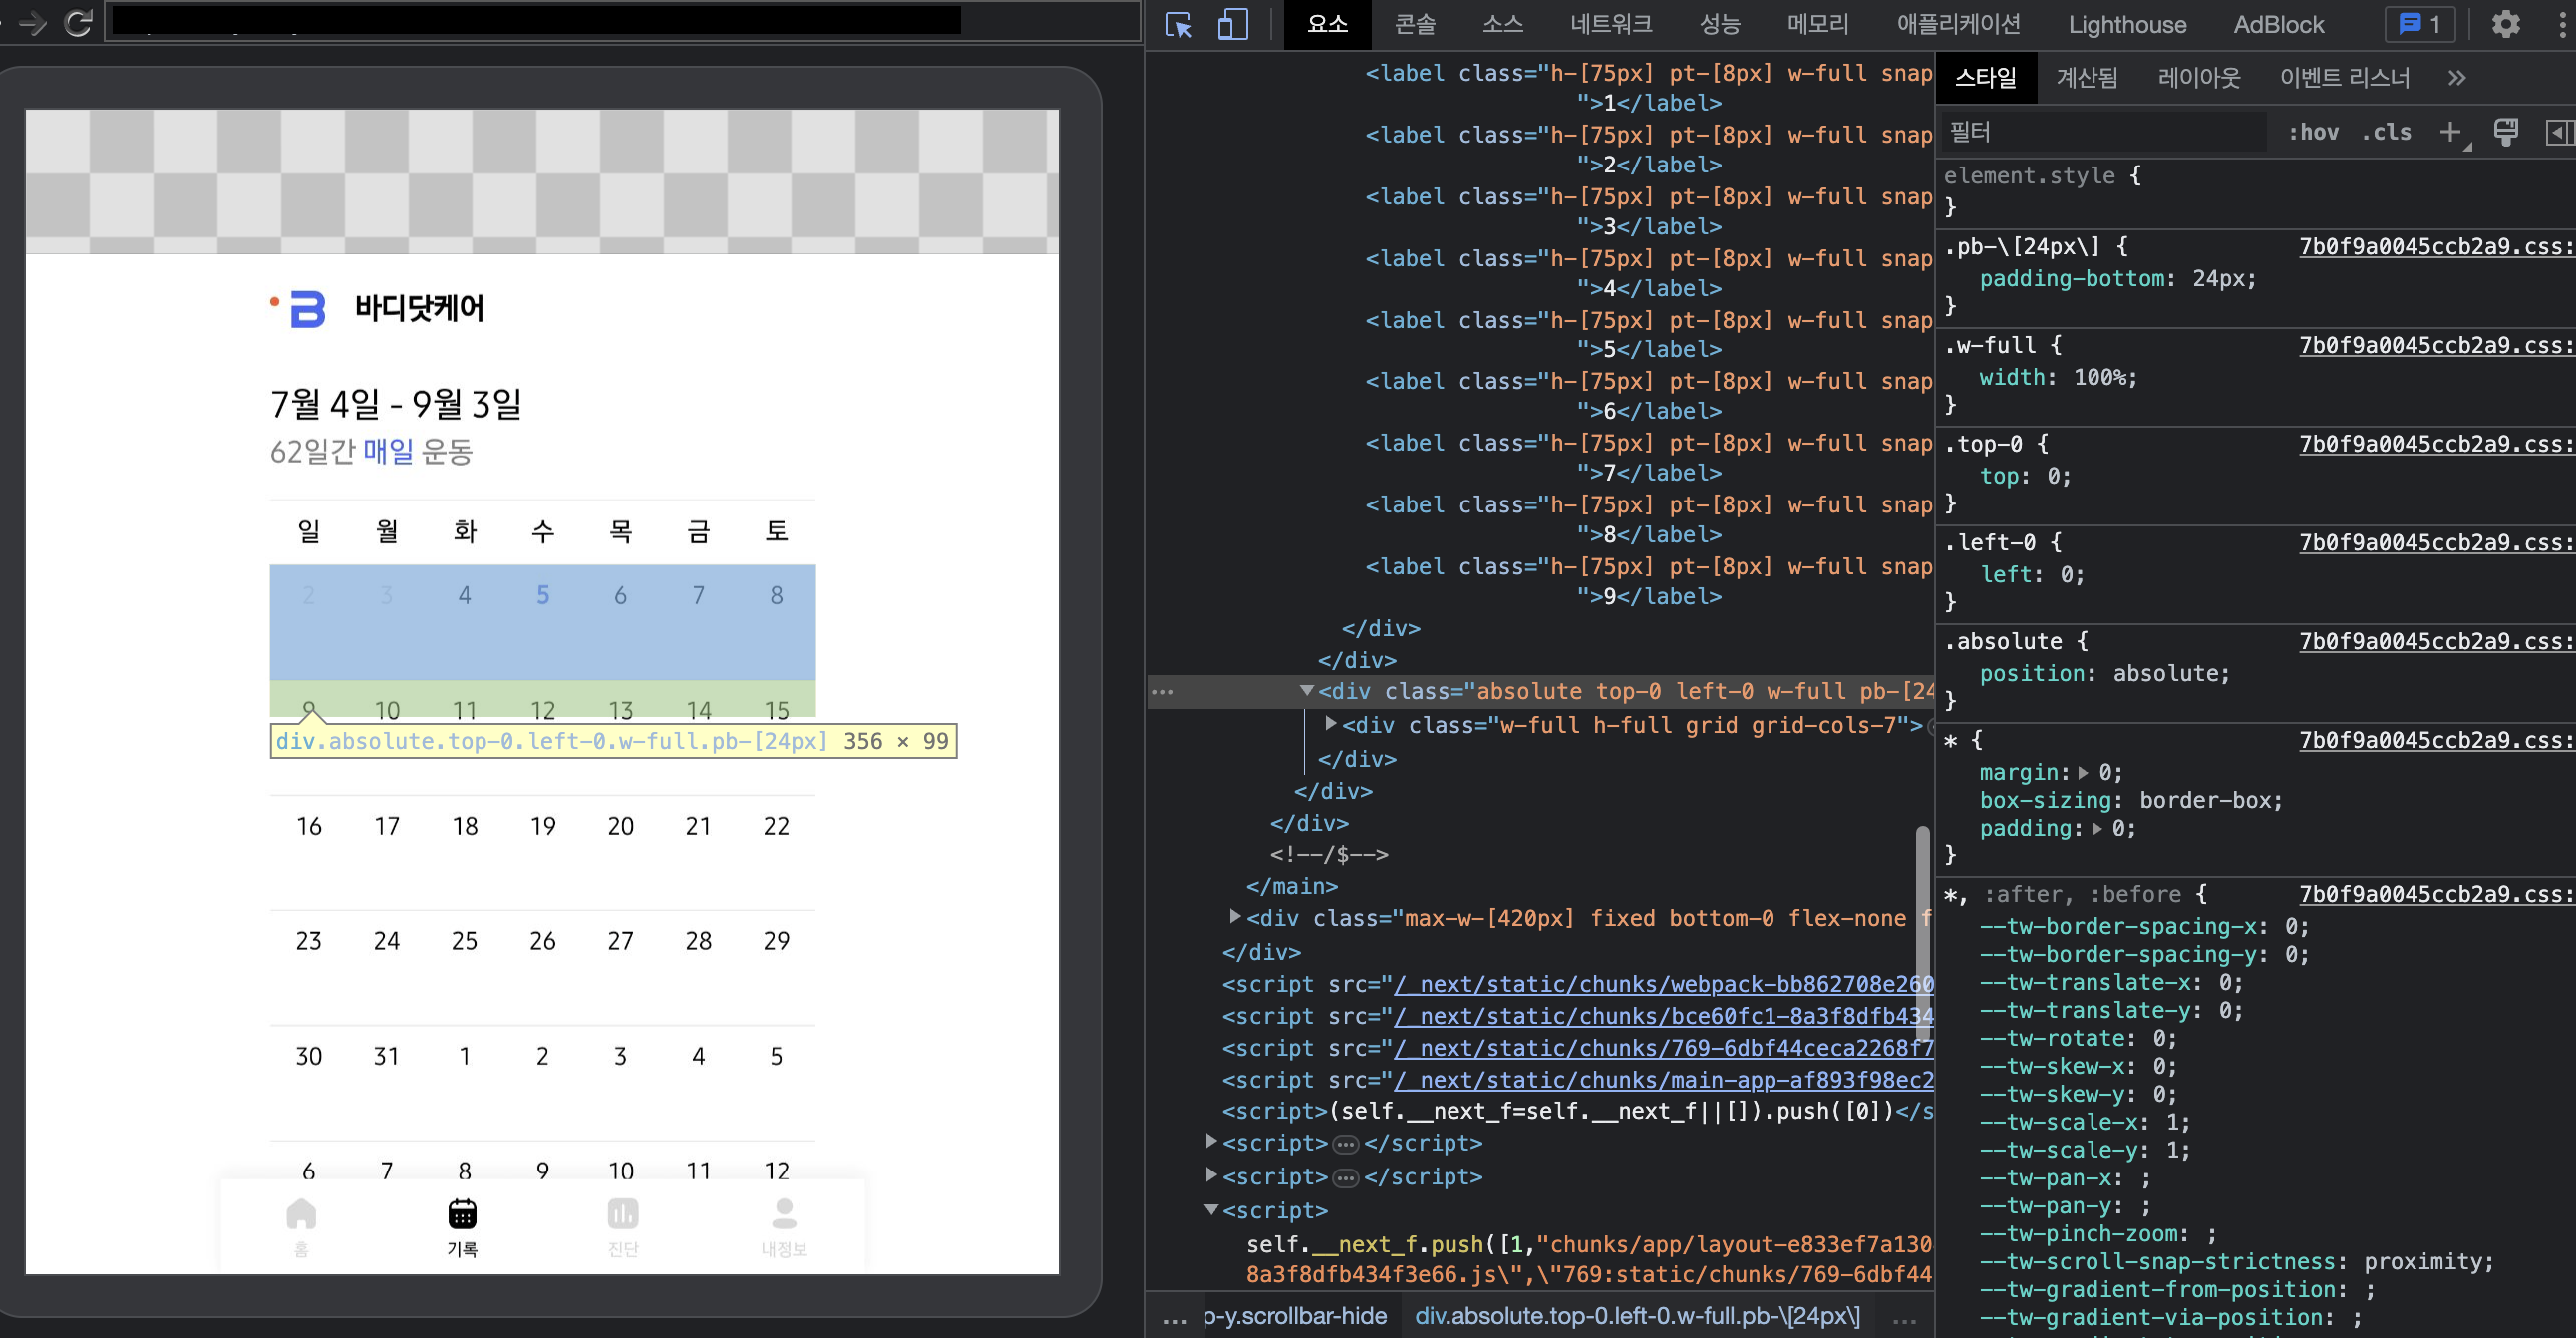Image resolution: width=2576 pixels, height=1338 pixels.
Task: Open CSS source link for .w-full rule
Action: click(2437, 345)
